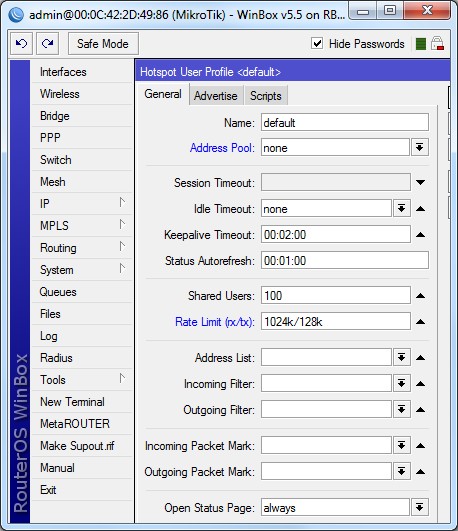Open the Interfaces menu

(81, 72)
